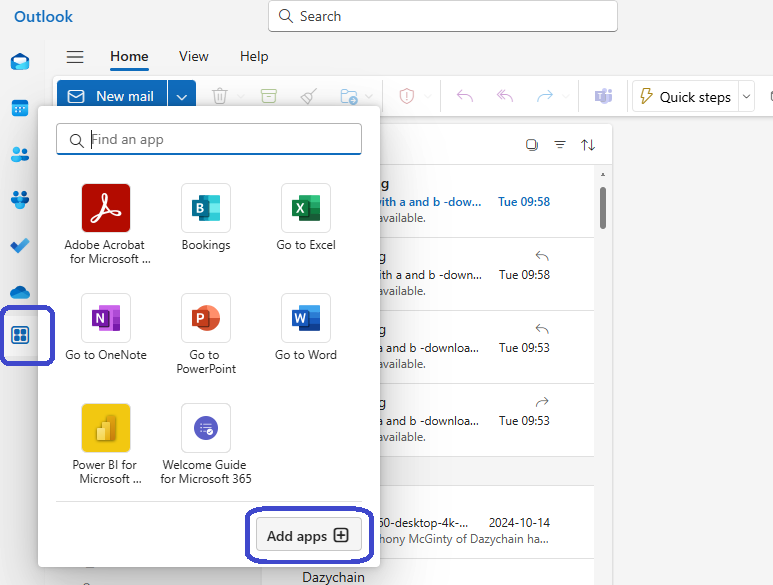773x585 pixels.
Task: Open Adobe Acrobat for Microsoft app
Action: (x=106, y=208)
